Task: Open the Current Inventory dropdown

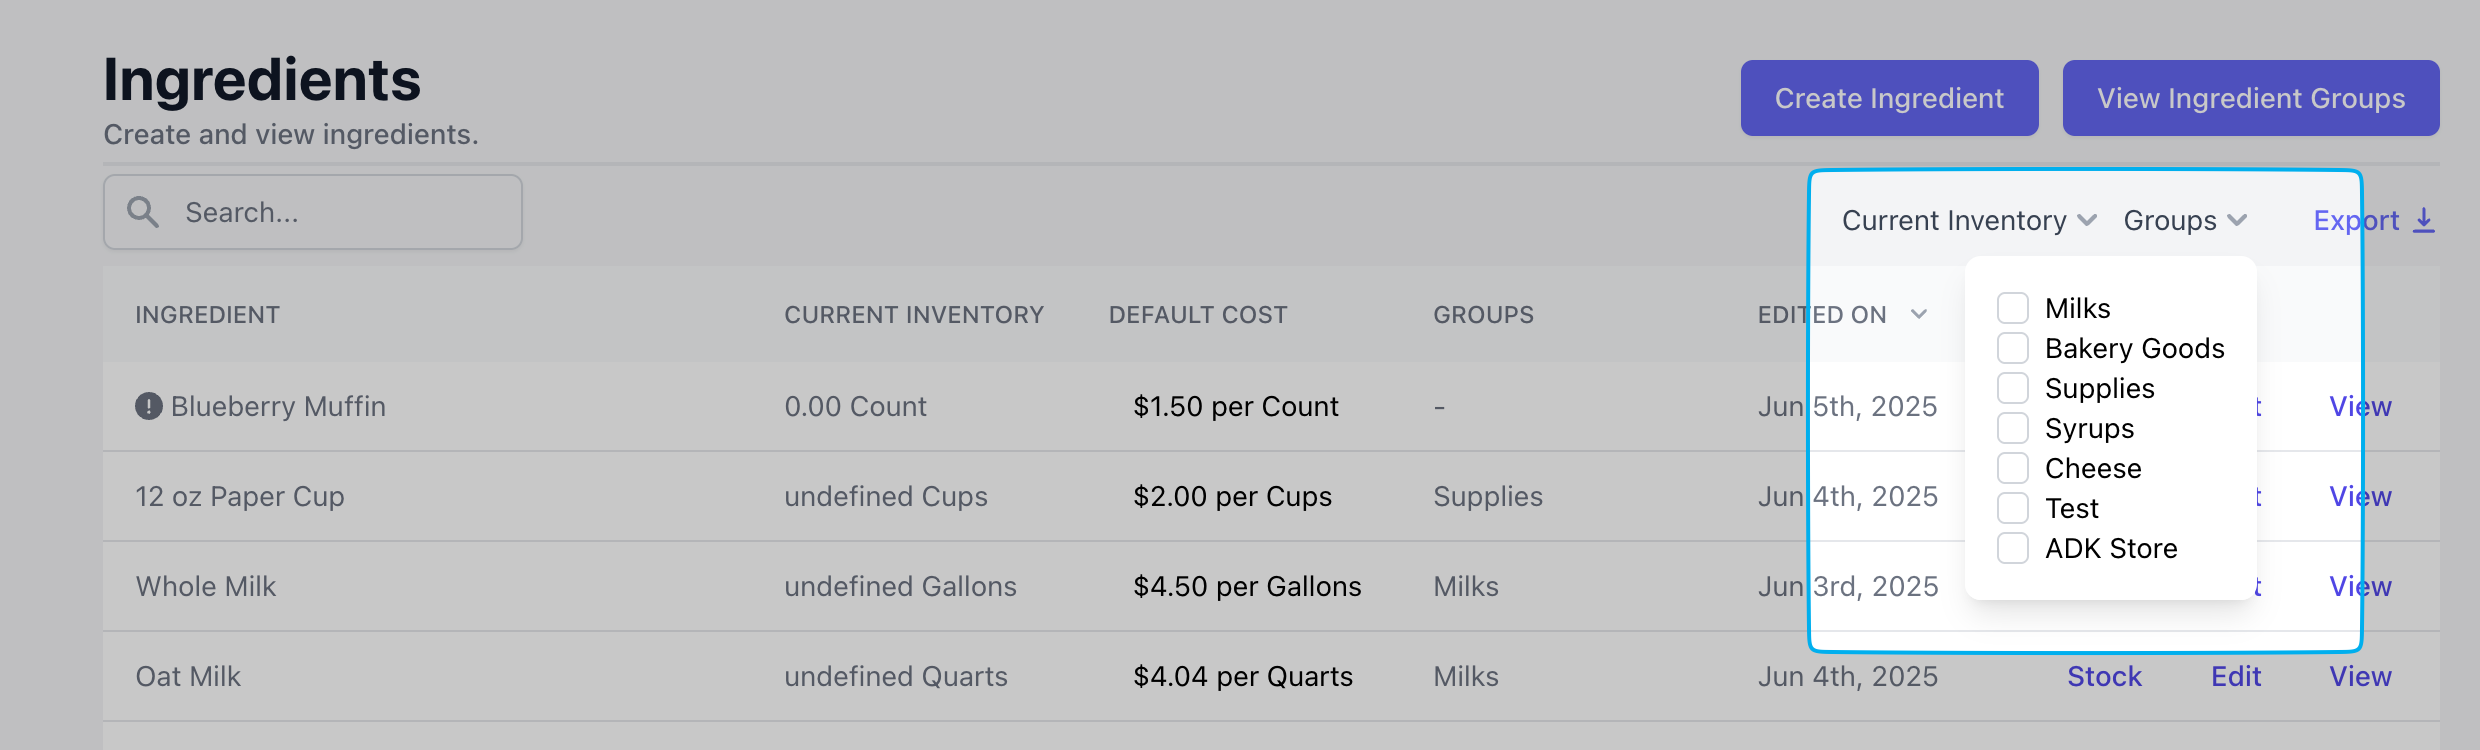Action: [1969, 220]
